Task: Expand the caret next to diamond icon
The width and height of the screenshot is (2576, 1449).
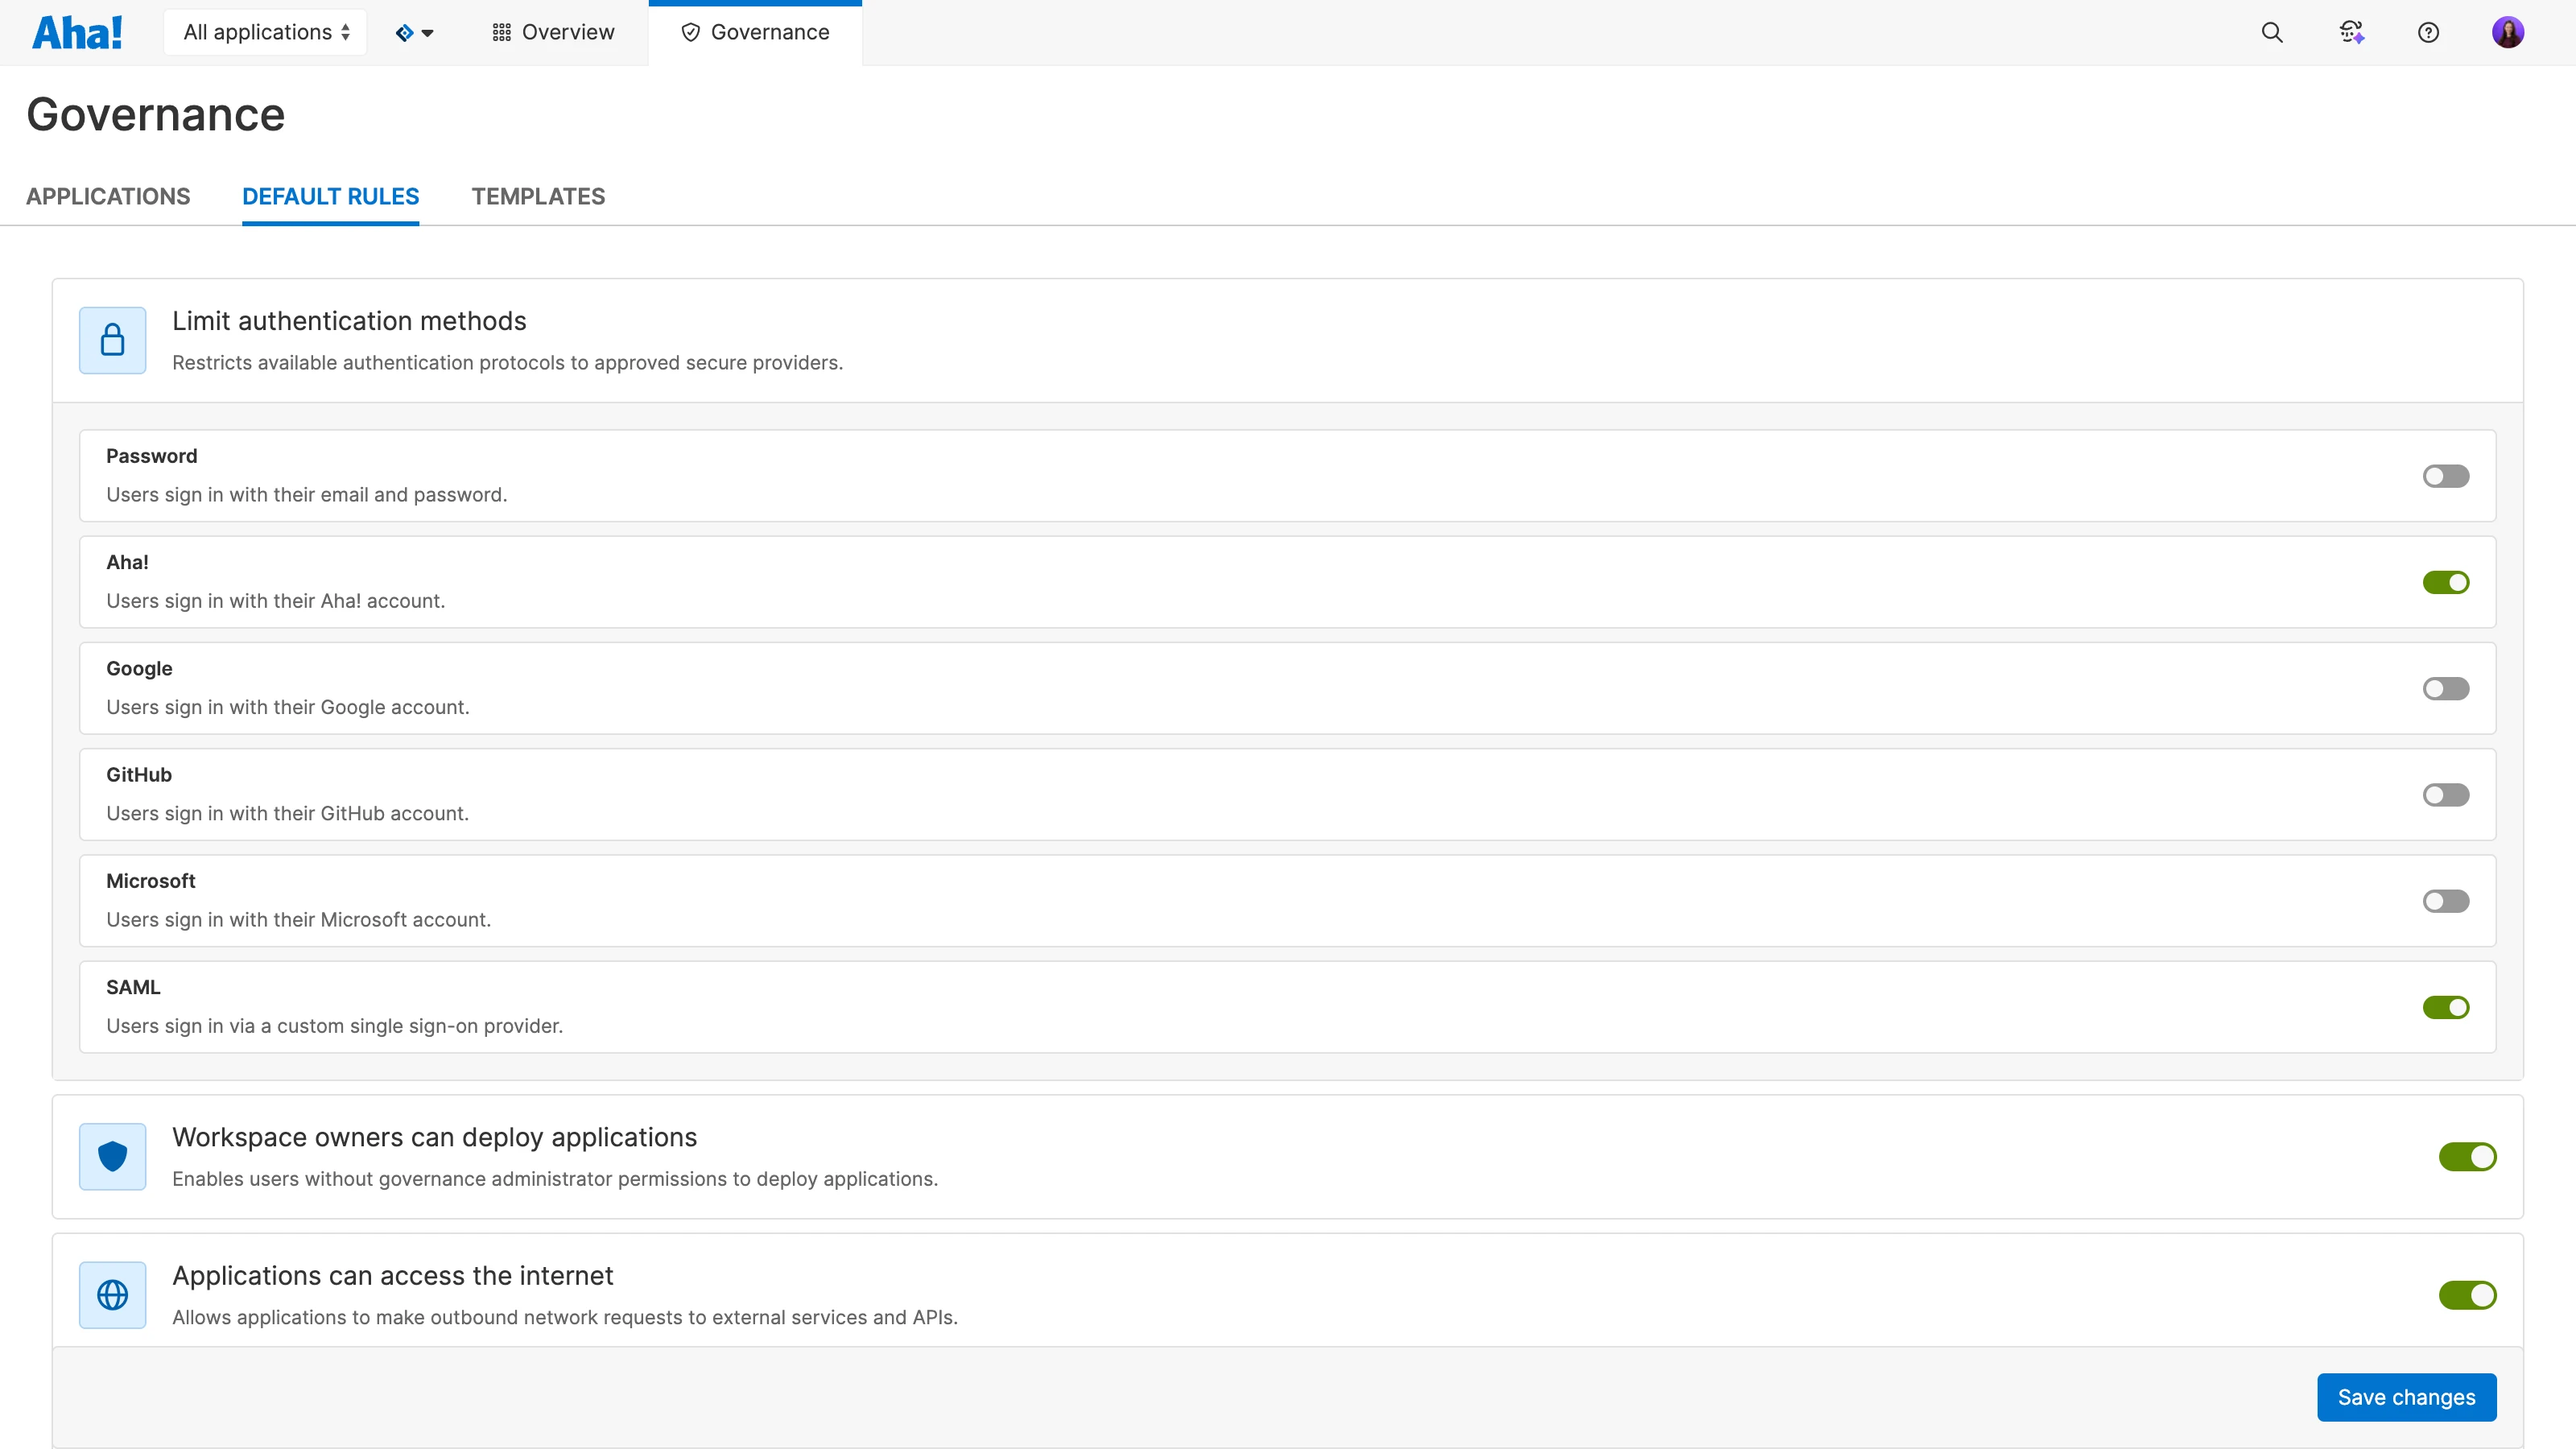Action: click(428, 33)
